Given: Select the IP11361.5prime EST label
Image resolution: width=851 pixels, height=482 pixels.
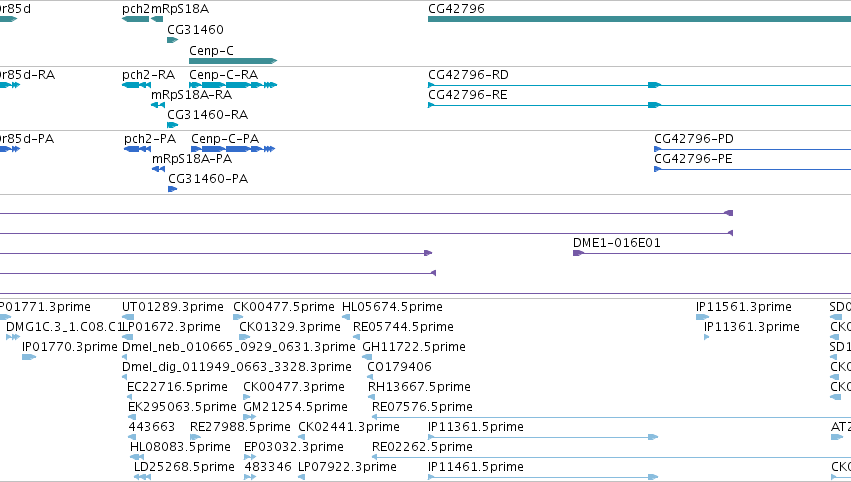Looking at the screenshot, I should pos(476,427).
